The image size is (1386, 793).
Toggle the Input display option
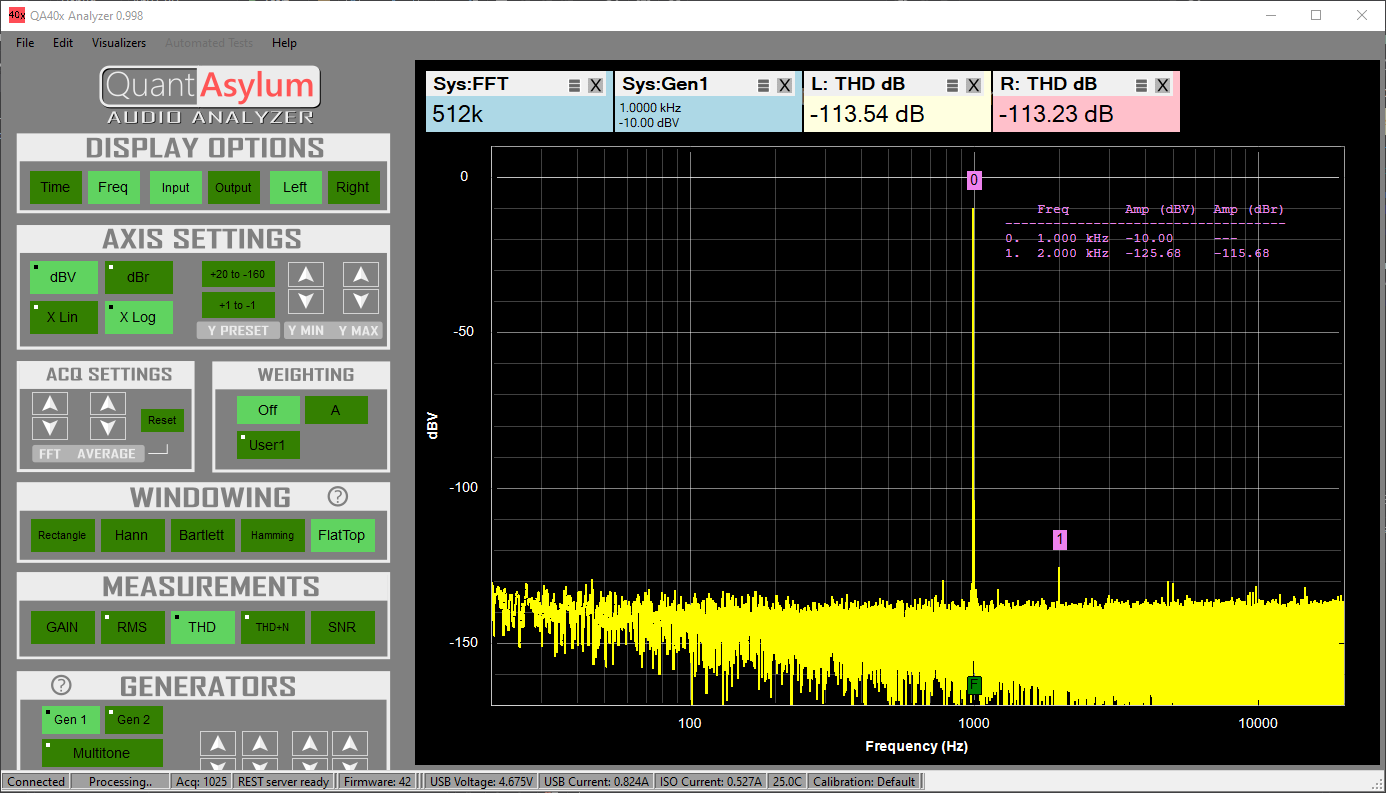[175, 187]
